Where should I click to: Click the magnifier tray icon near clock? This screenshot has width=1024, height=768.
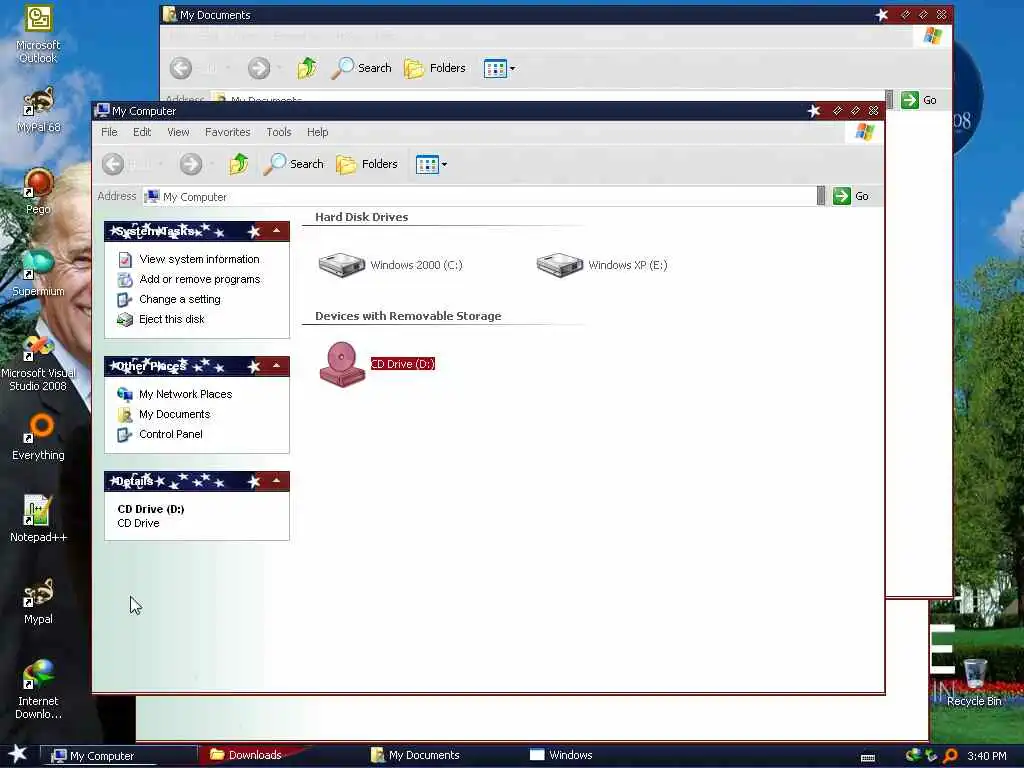(x=950, y=756)
